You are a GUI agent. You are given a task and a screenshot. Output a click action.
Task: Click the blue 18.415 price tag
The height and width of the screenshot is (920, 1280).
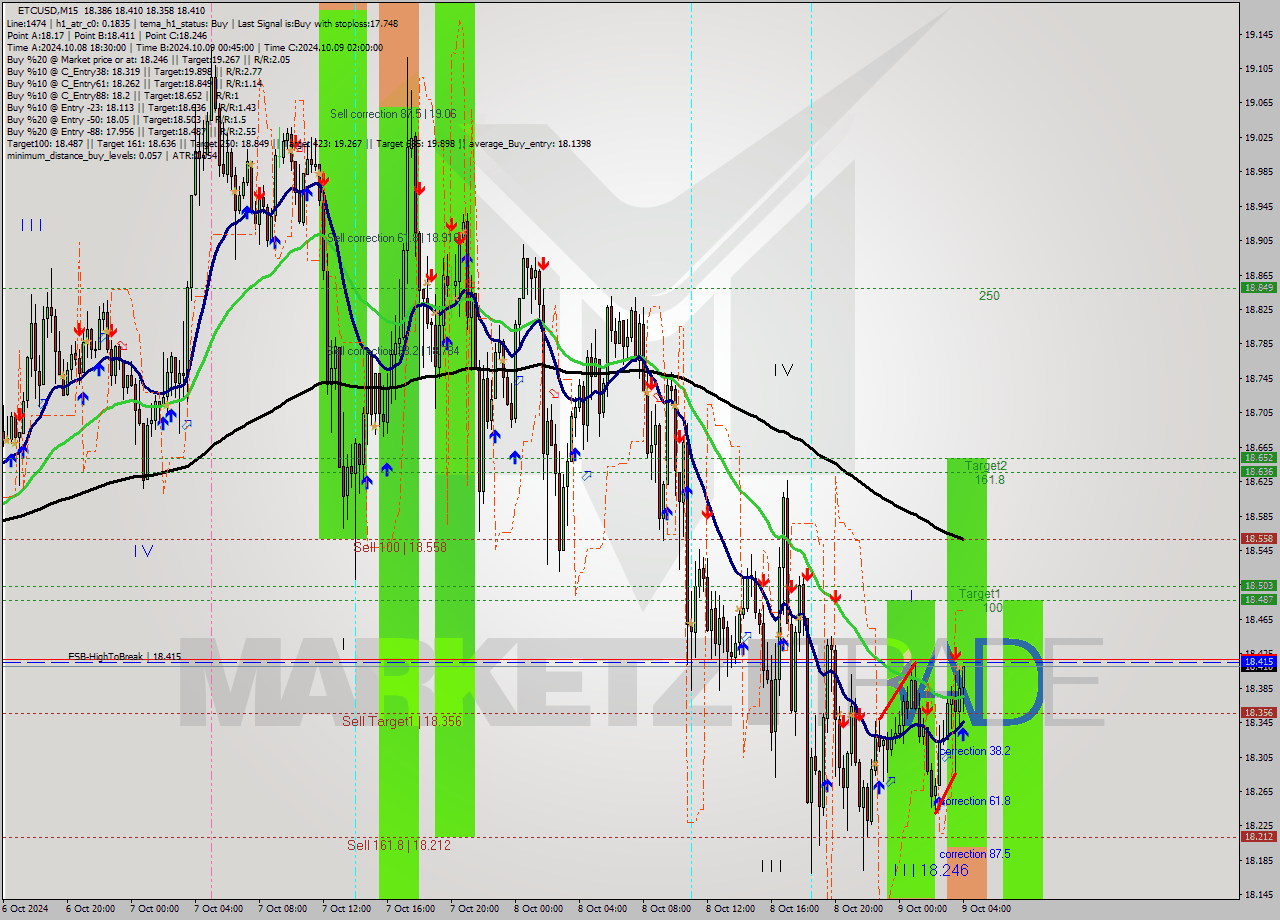pyautogui.click(x=1258, y=661)
